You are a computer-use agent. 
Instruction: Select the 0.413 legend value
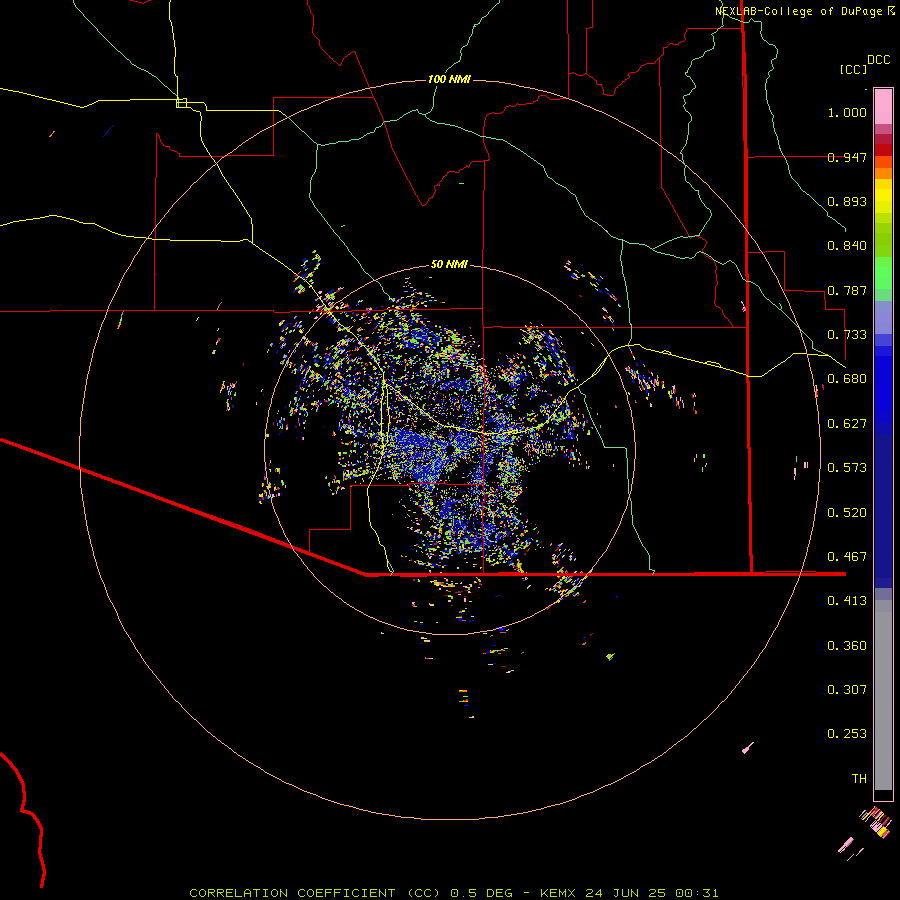pyautogui.click(x=847, y=601)
